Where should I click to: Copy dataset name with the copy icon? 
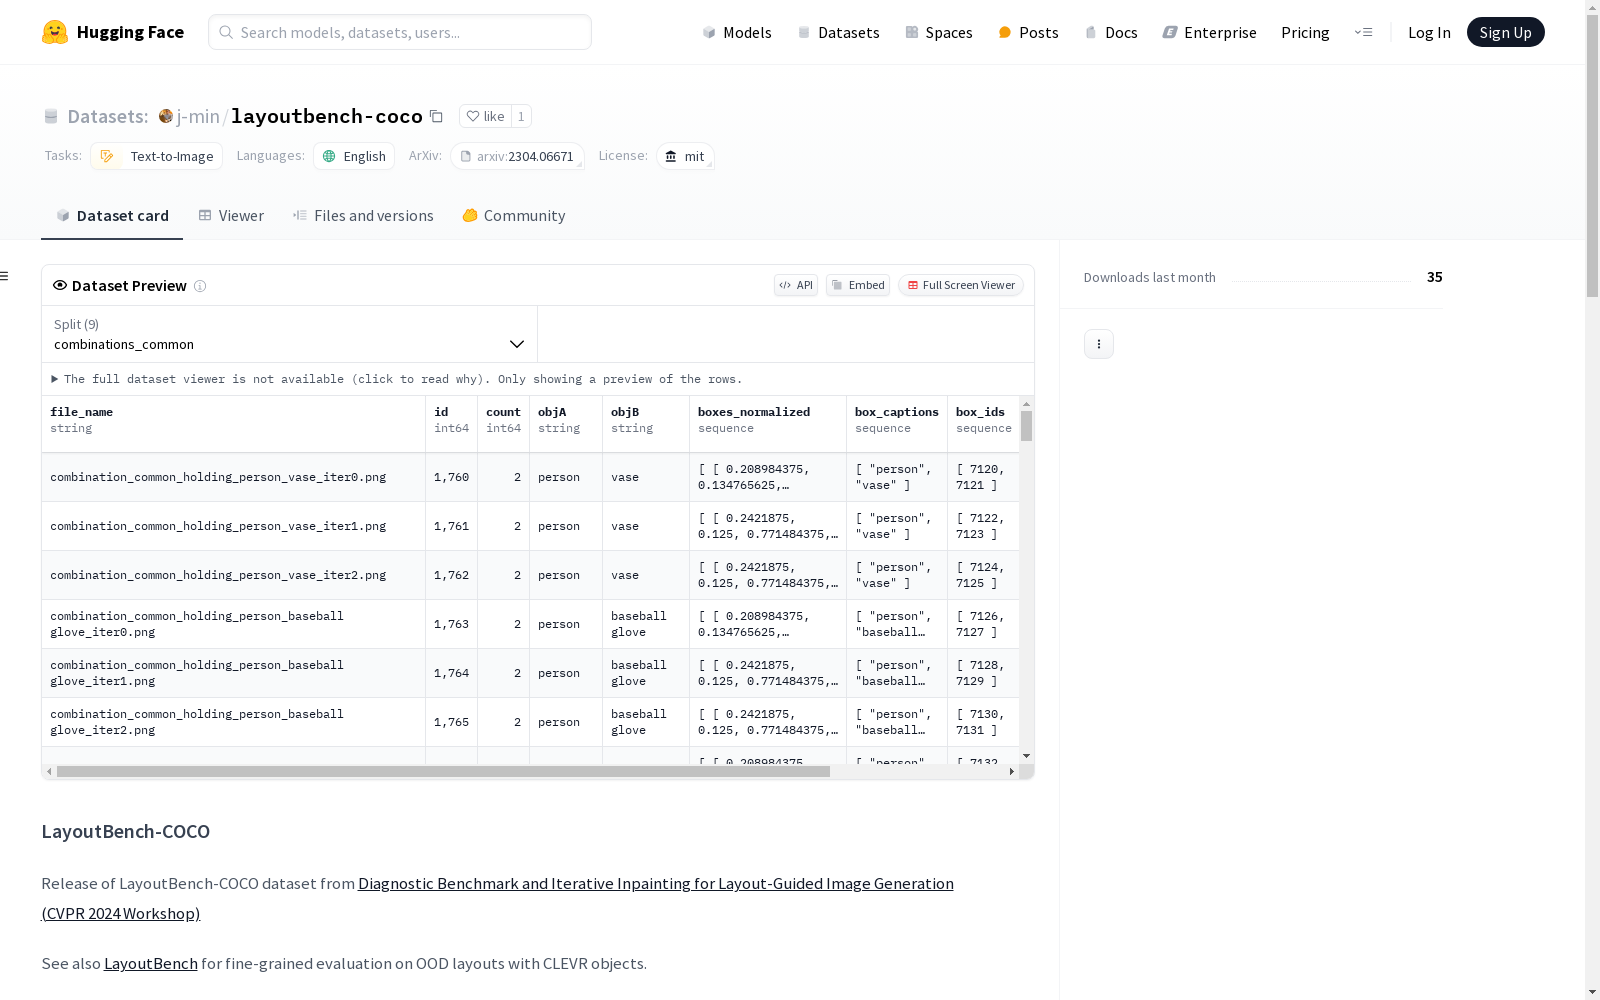[x=436, y=116]
